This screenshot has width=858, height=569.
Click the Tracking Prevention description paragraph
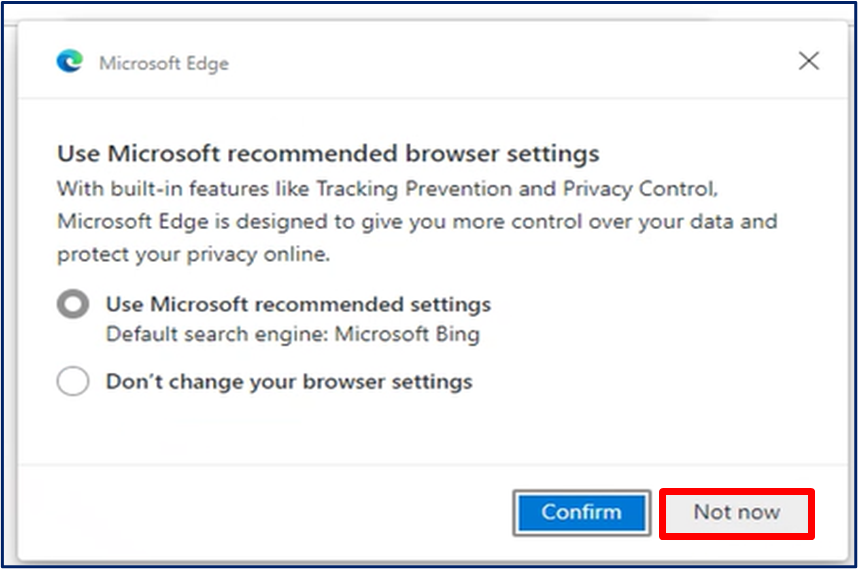[x=417, y=221]
